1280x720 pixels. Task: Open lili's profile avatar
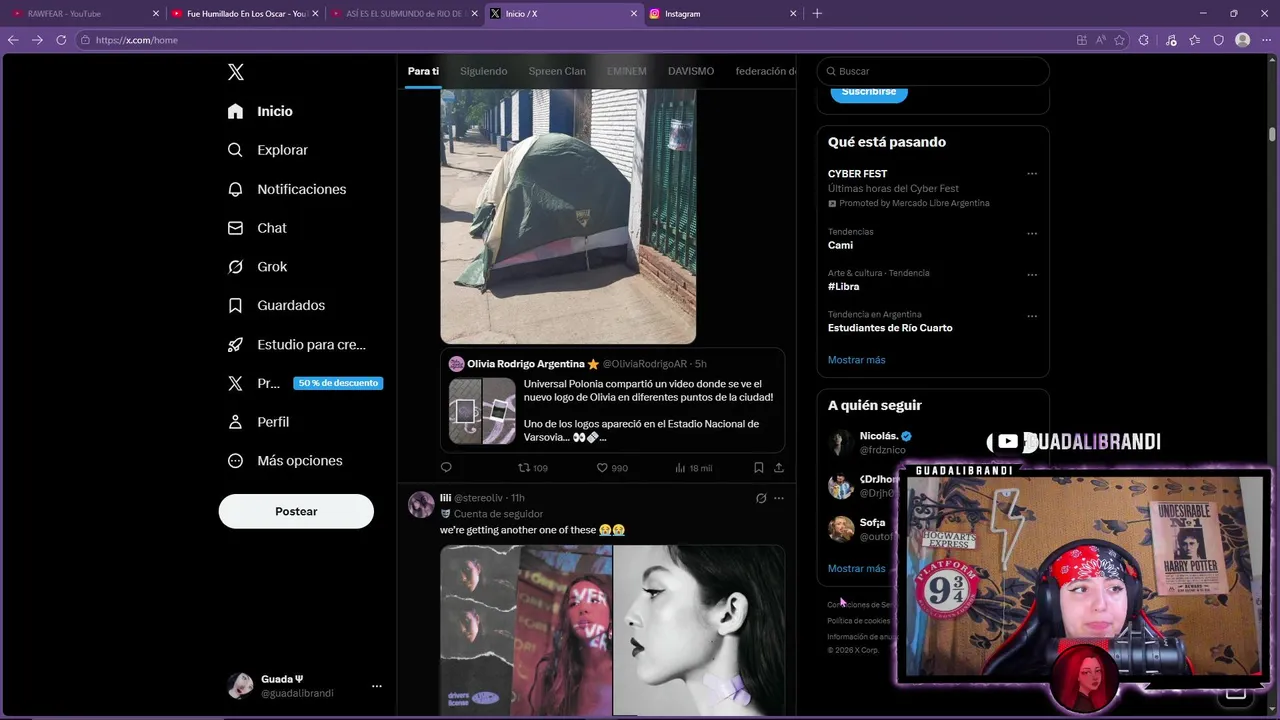pyautogui.click(x=421, y=504)
